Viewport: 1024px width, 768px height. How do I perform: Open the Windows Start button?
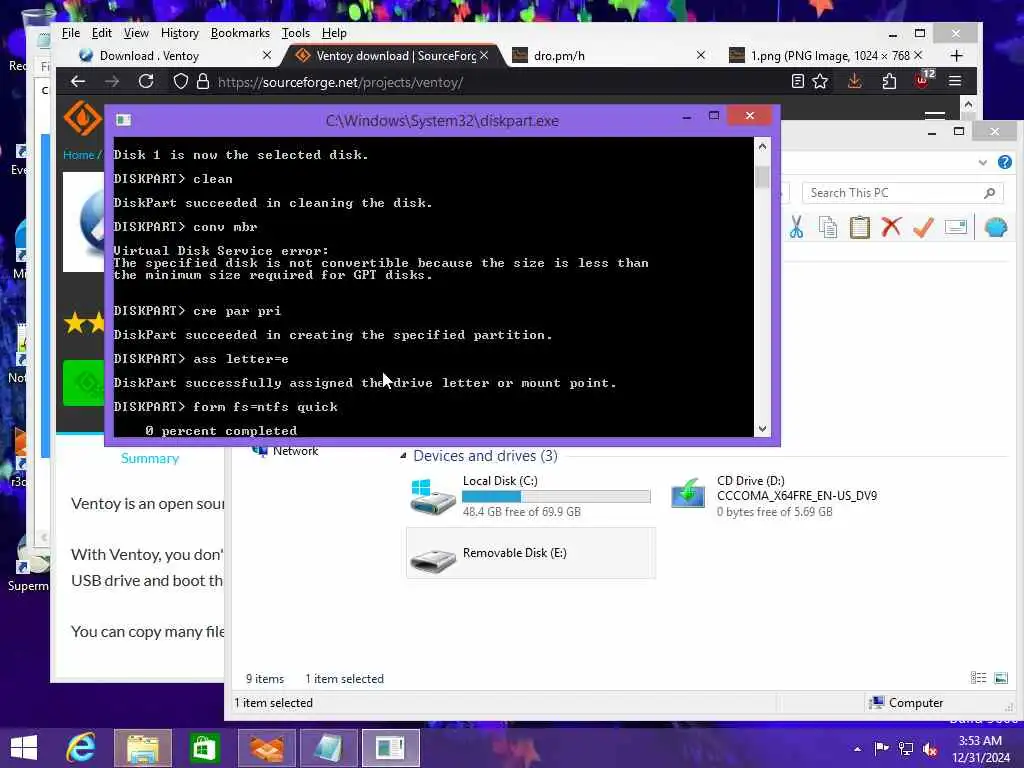pos(24,748)
